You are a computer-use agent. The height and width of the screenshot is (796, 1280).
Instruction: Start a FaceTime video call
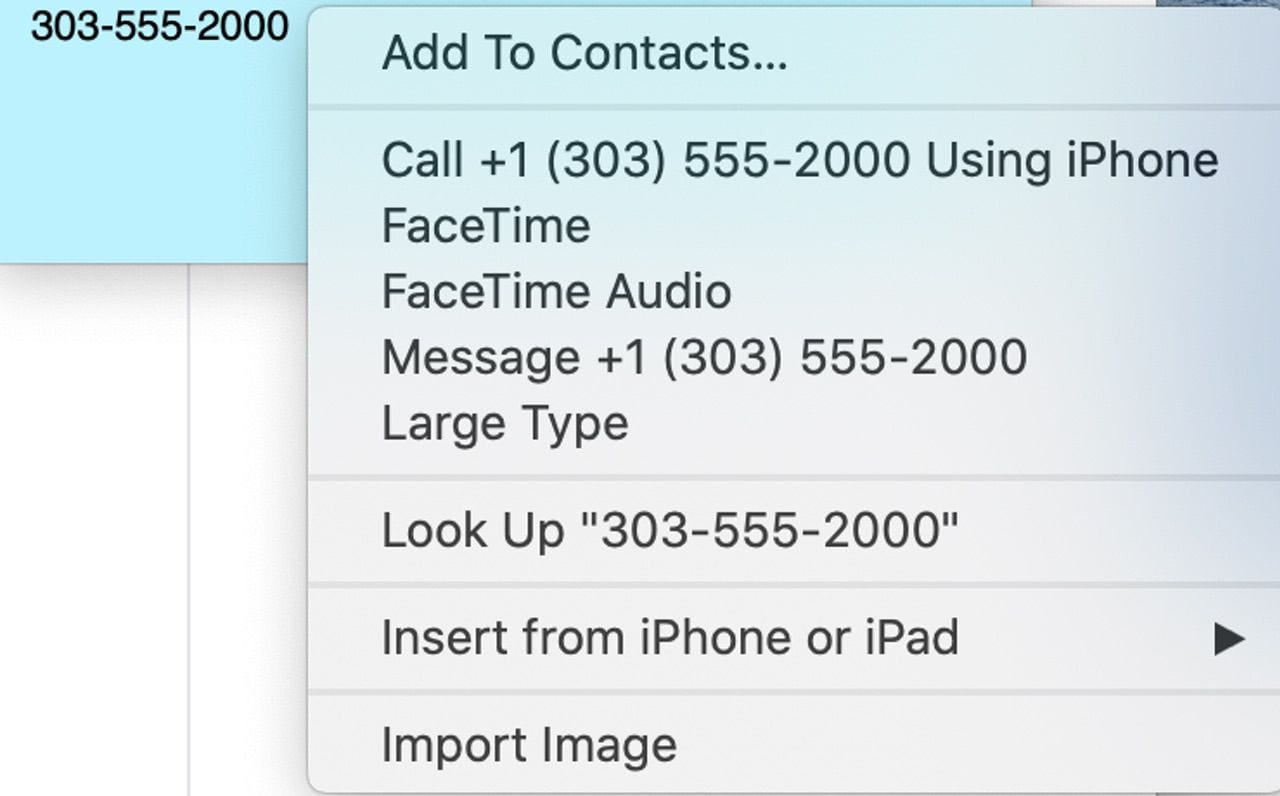[486, 226]
